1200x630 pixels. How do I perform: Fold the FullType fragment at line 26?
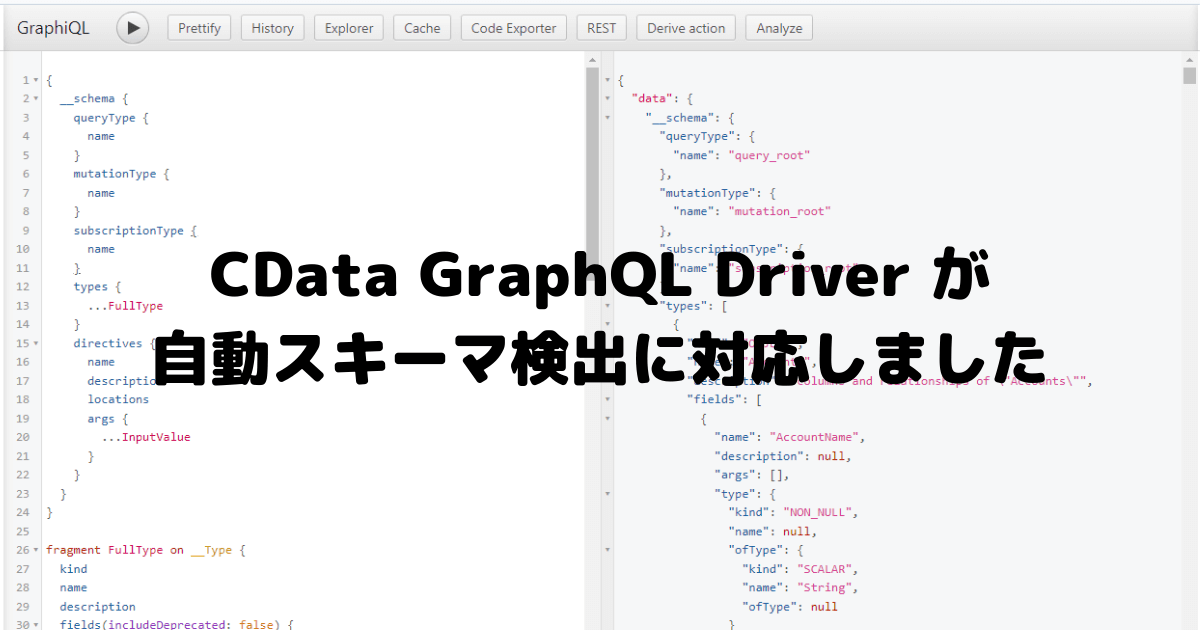point(36,550)
